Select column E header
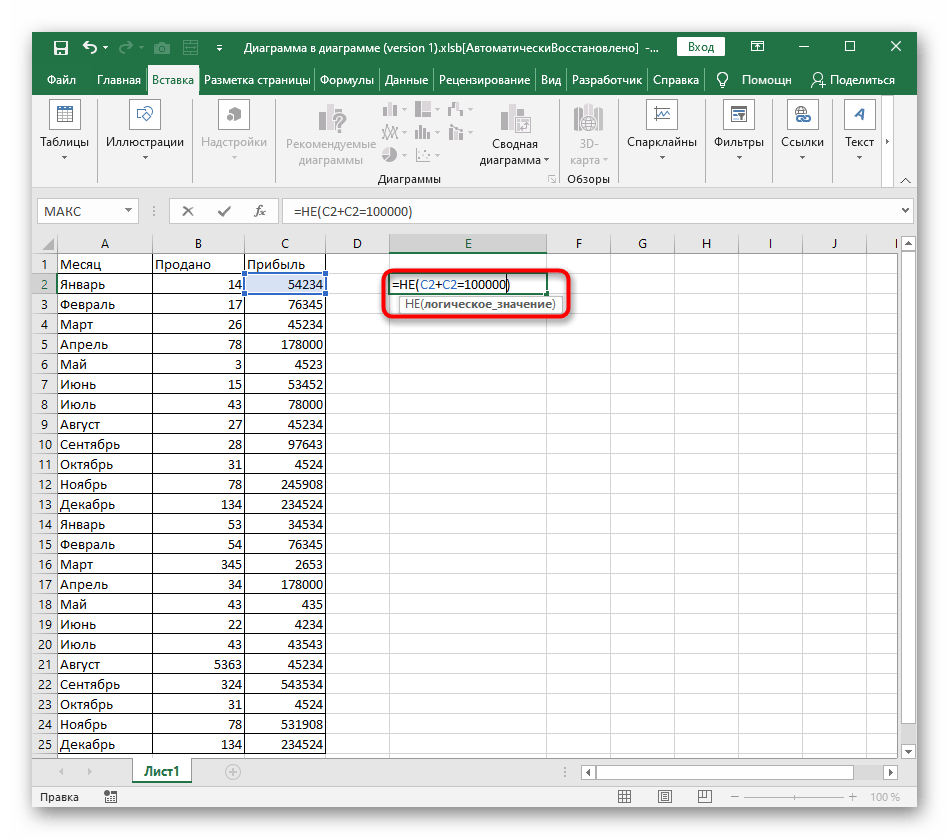This screenshot has width=949, height=839. [x=468, y=243]
